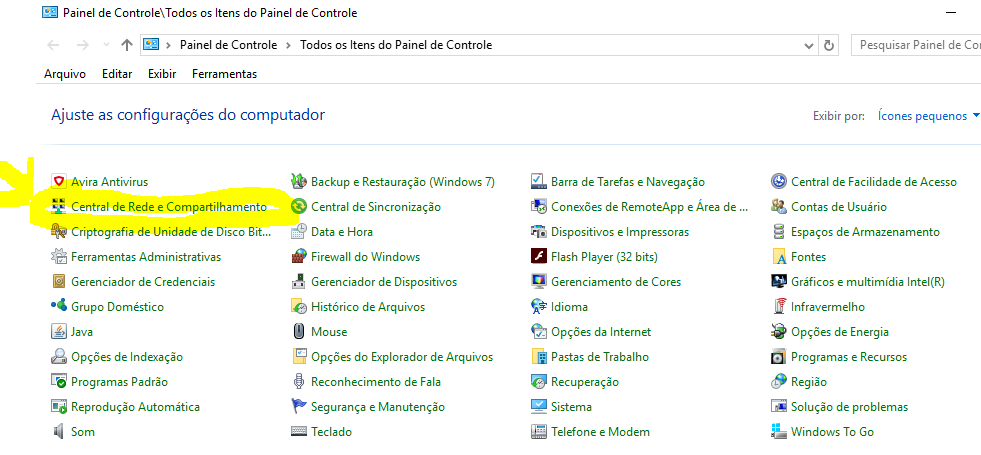Open the Segurança e Manutenção link
The height and width of the screenshot is (455, 981).
378,407
